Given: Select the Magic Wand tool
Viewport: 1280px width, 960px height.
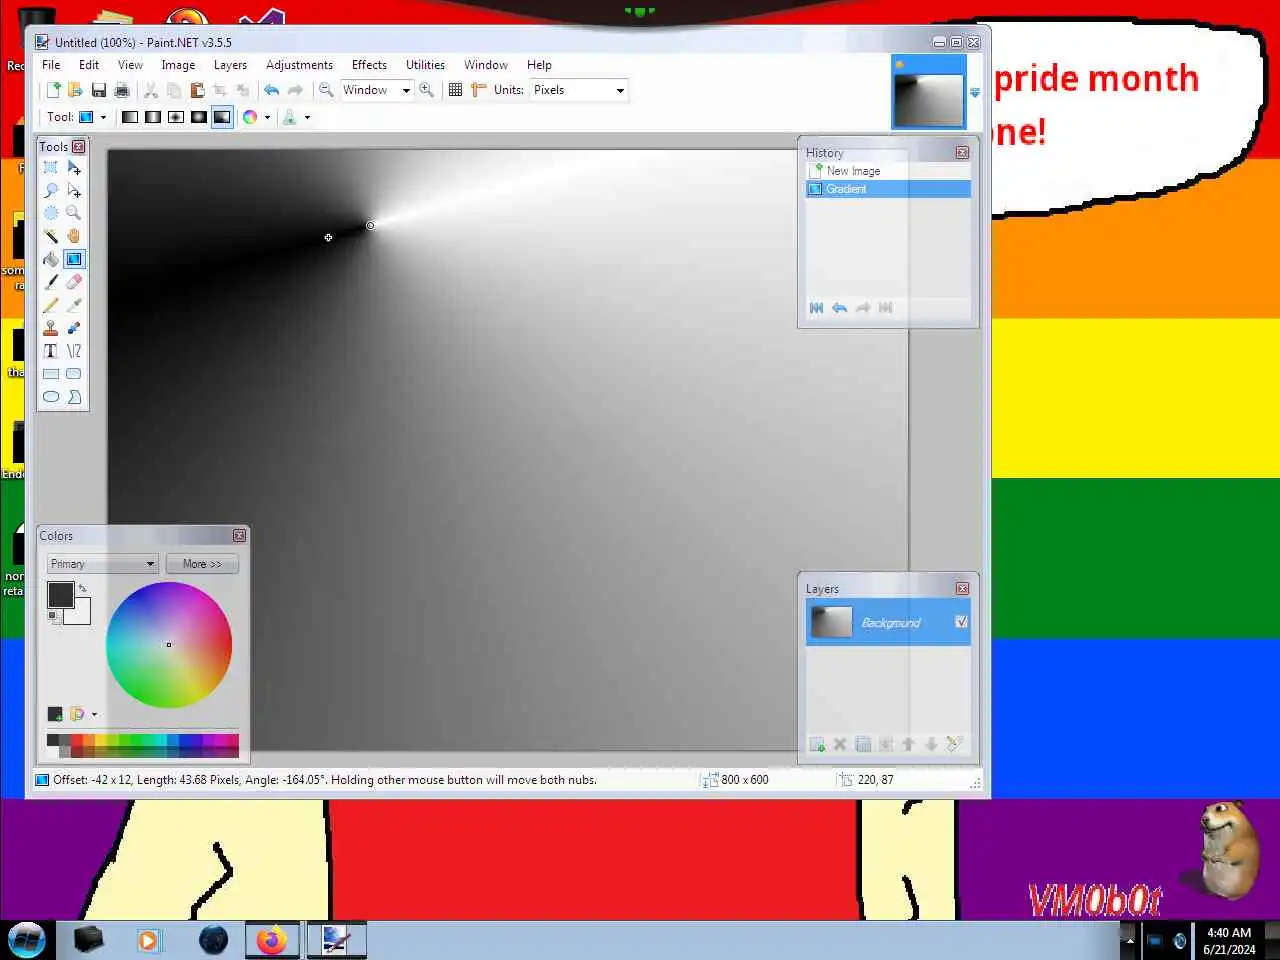Looking at the screenshot, I should [x=51, y=236].
